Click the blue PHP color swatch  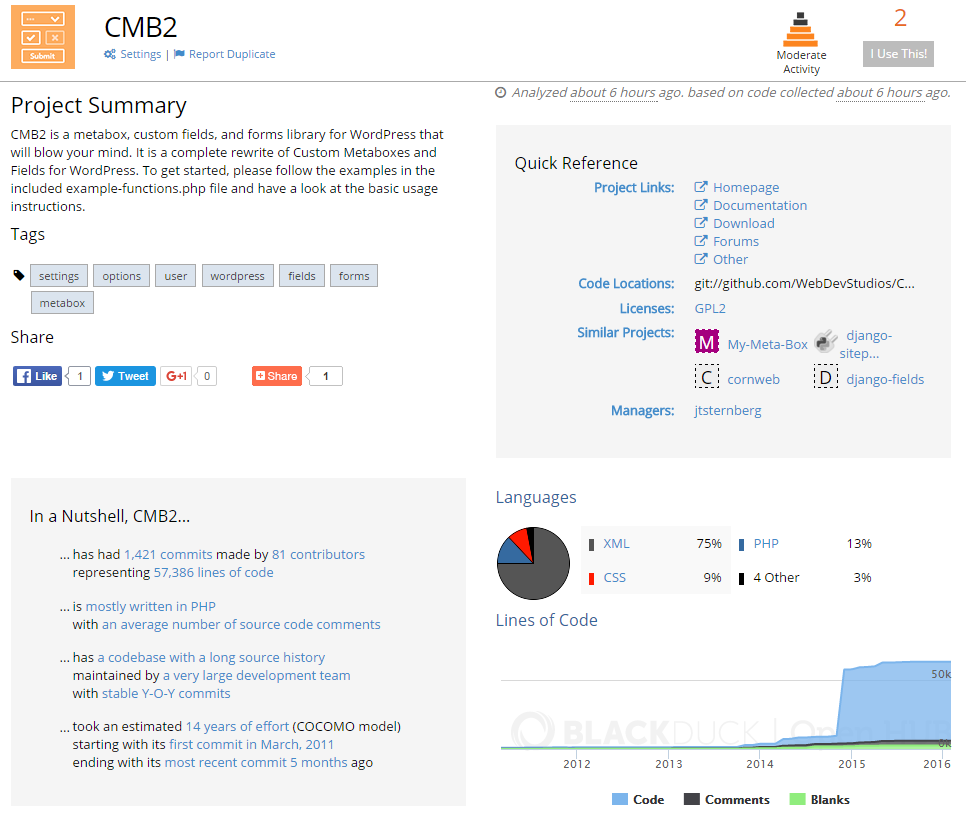[x=741, y=545]
